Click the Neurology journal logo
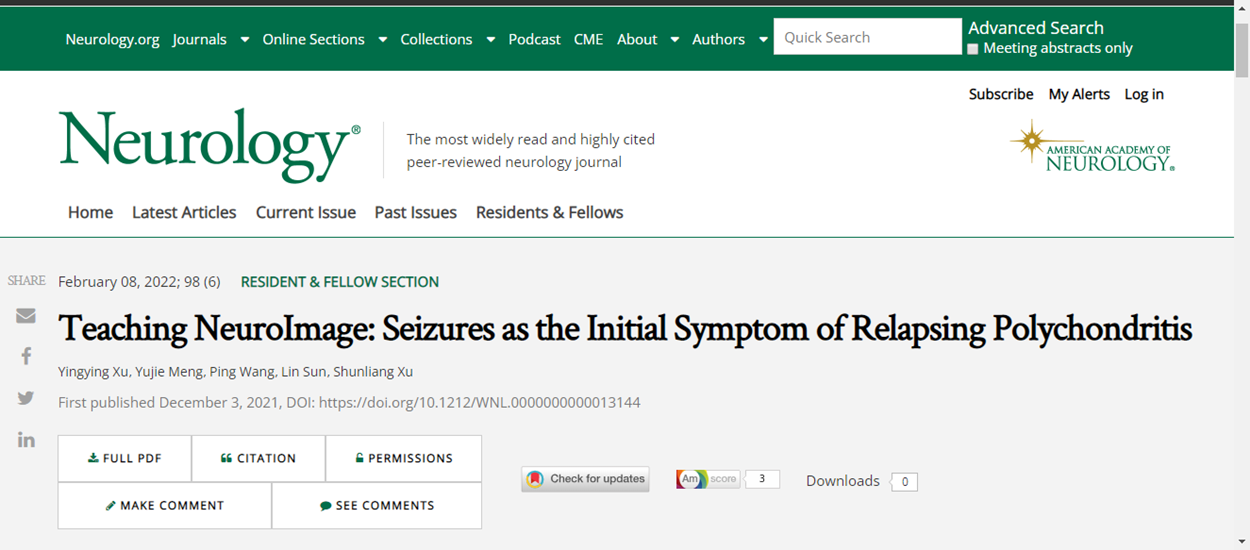 (x=209, y=145)
